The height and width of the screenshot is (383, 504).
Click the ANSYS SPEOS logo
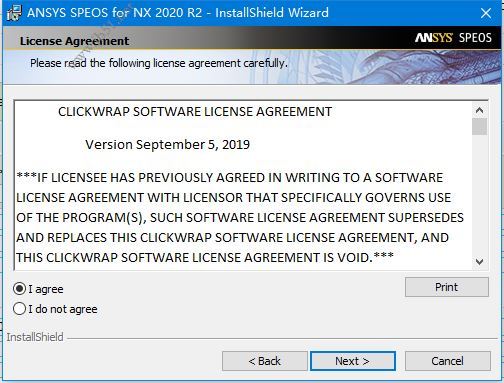click(x=453, y=38)
